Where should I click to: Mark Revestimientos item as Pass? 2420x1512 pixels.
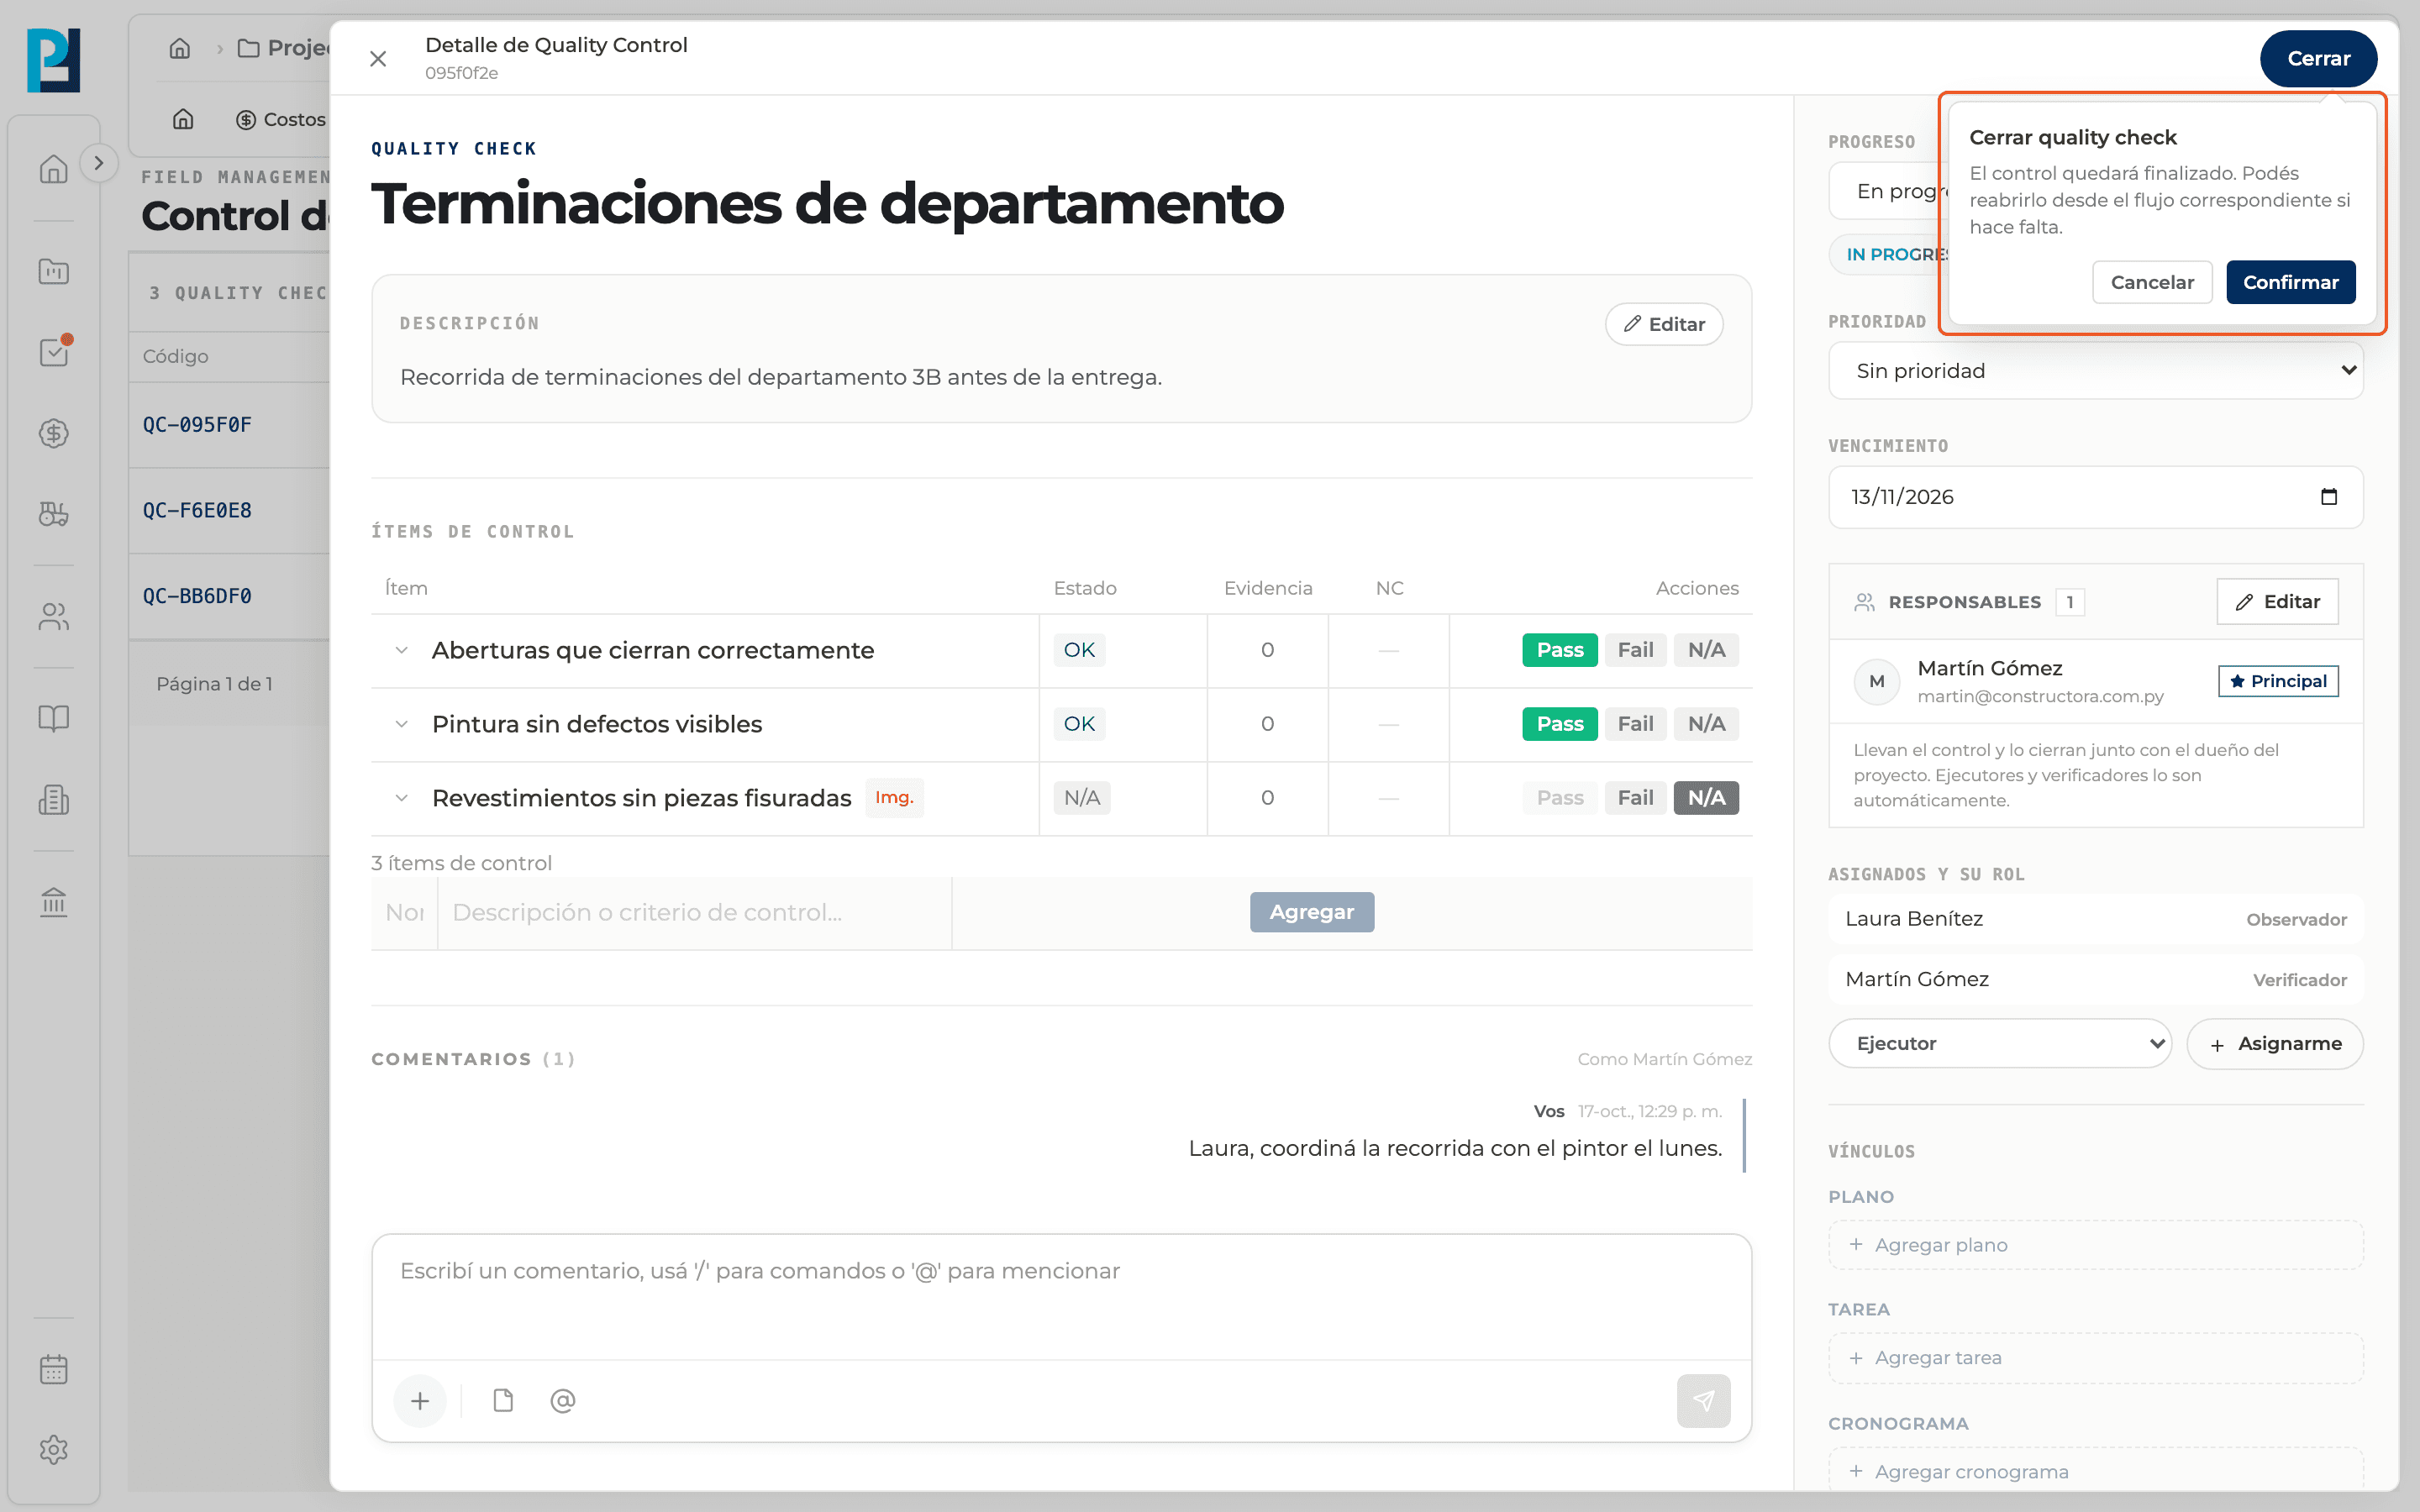1560,798
